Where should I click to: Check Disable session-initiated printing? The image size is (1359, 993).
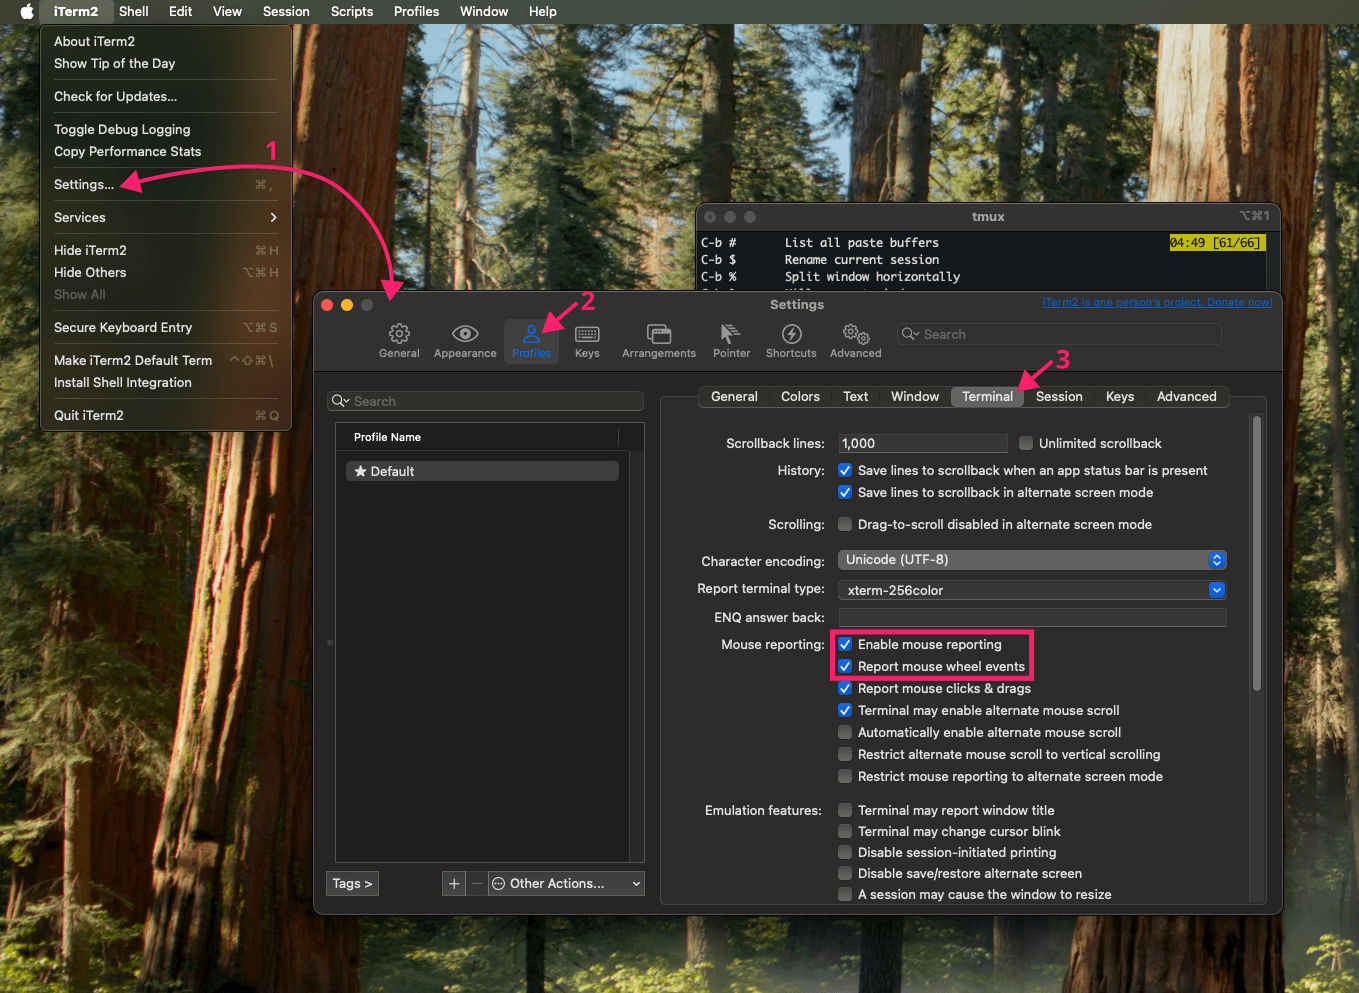click(x=845, y=852)
